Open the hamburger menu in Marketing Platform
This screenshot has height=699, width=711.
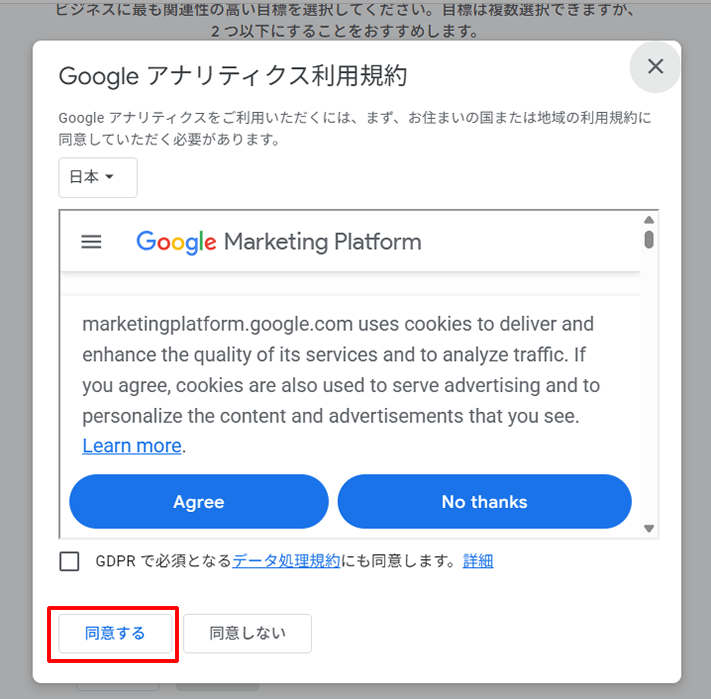[91, 242]
